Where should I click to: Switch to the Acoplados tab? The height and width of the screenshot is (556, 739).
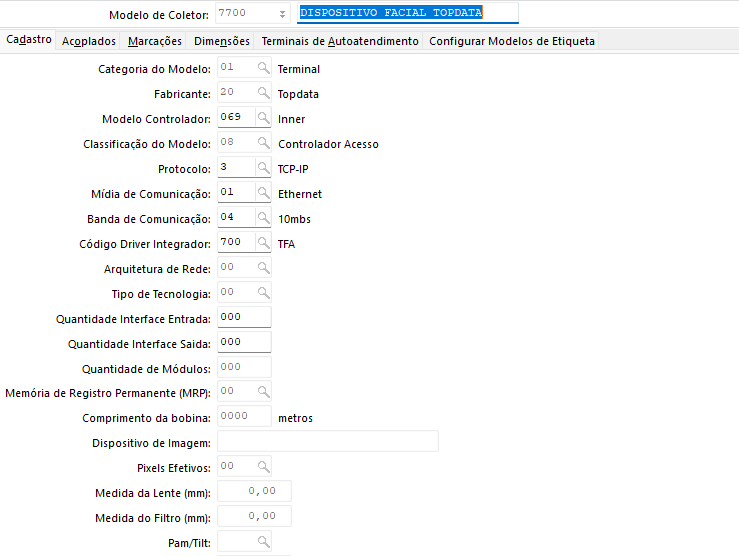88,41
